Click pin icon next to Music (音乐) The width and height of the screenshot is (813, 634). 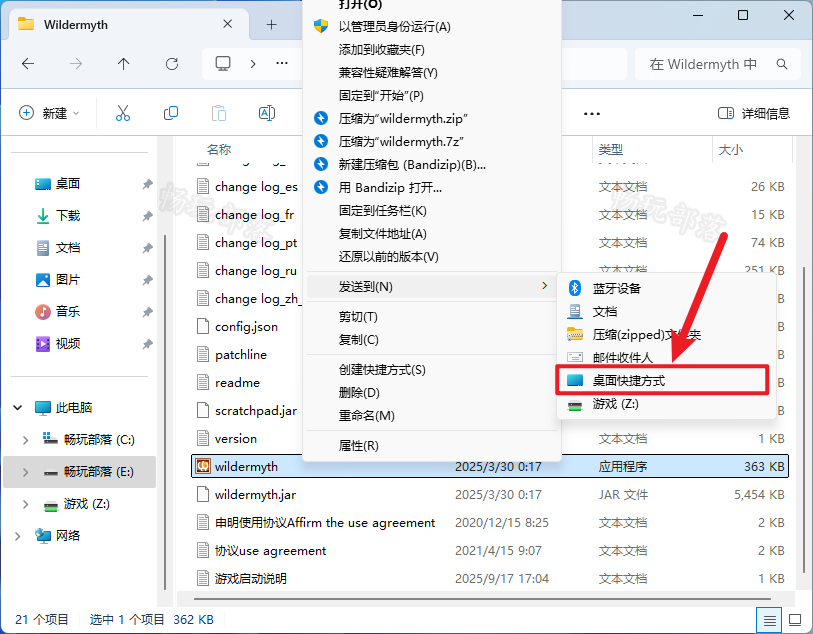[x=148, y=312]
